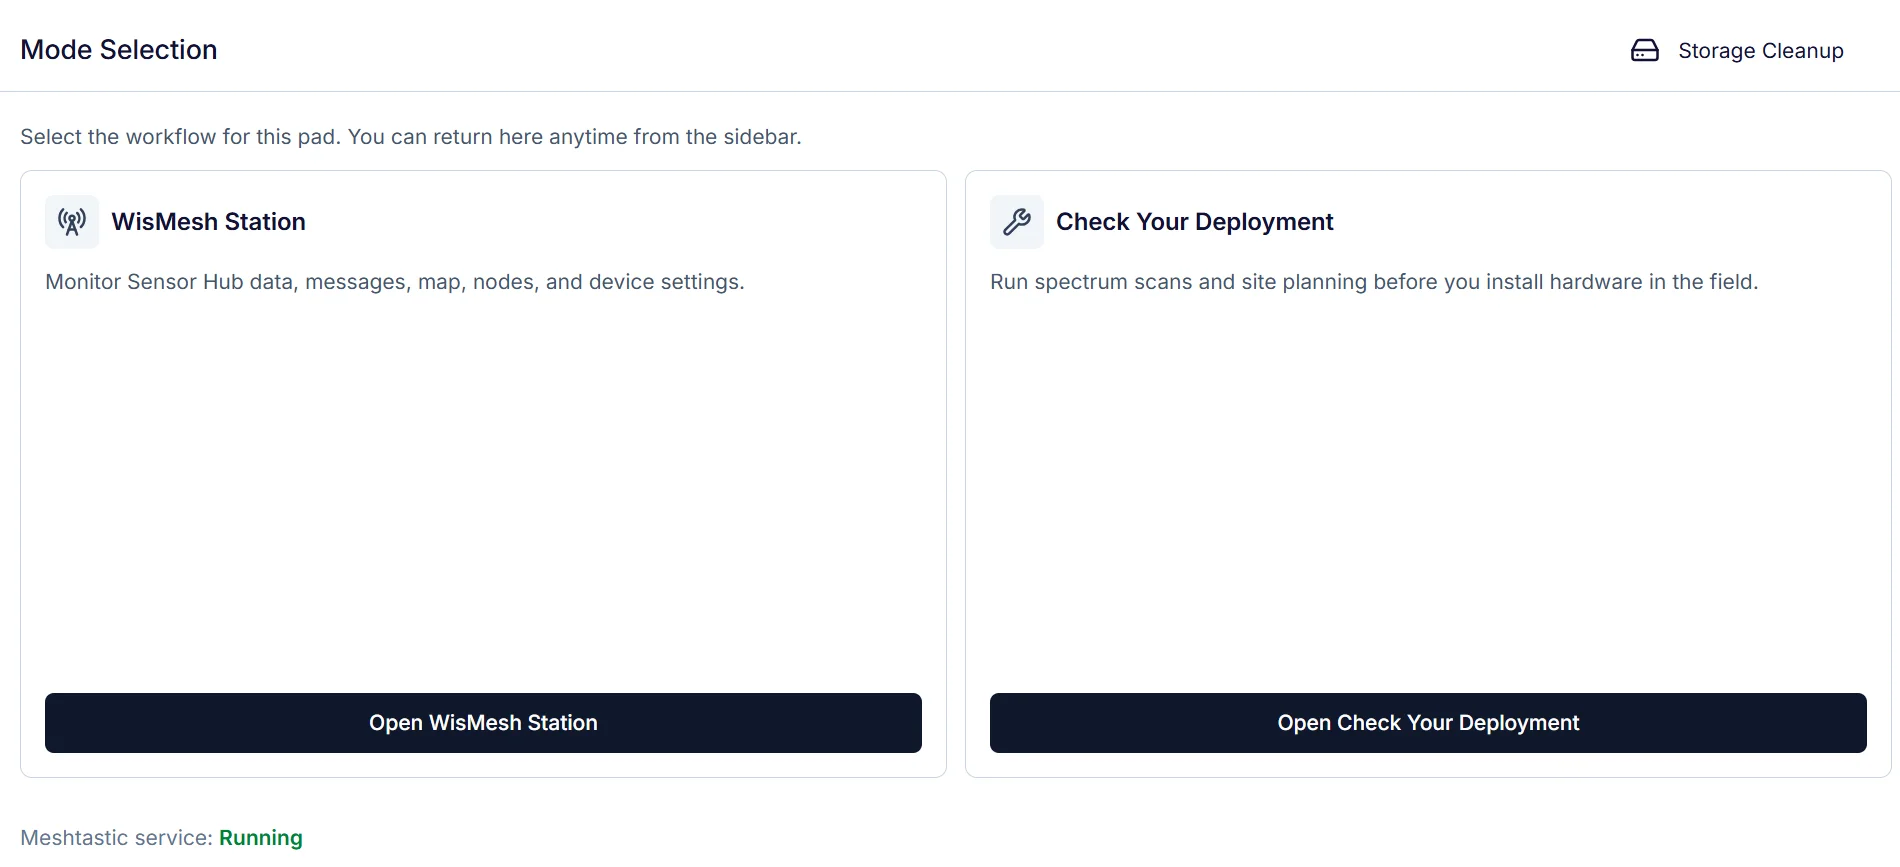Click the Mode Selection heading
This screenshot has width=1900, height=867.
coord(119,50)
